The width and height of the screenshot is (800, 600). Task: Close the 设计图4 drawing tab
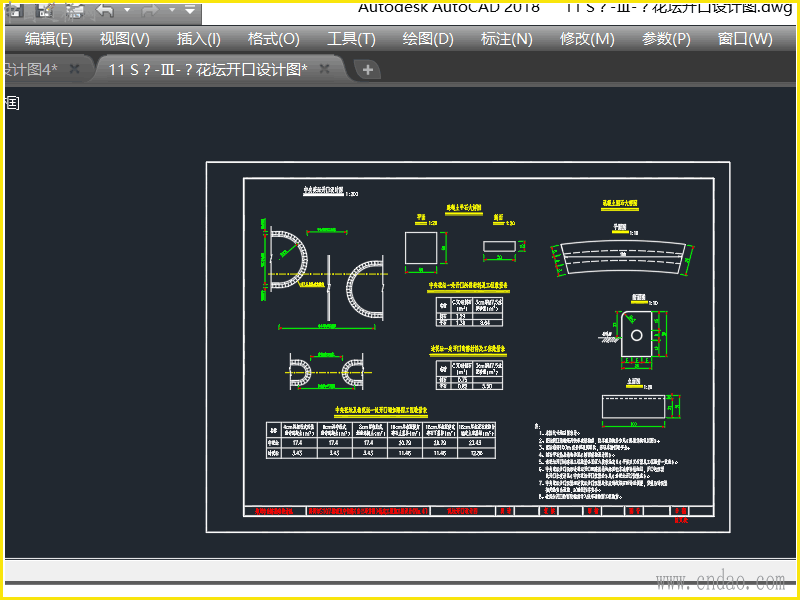coord(74,69)
